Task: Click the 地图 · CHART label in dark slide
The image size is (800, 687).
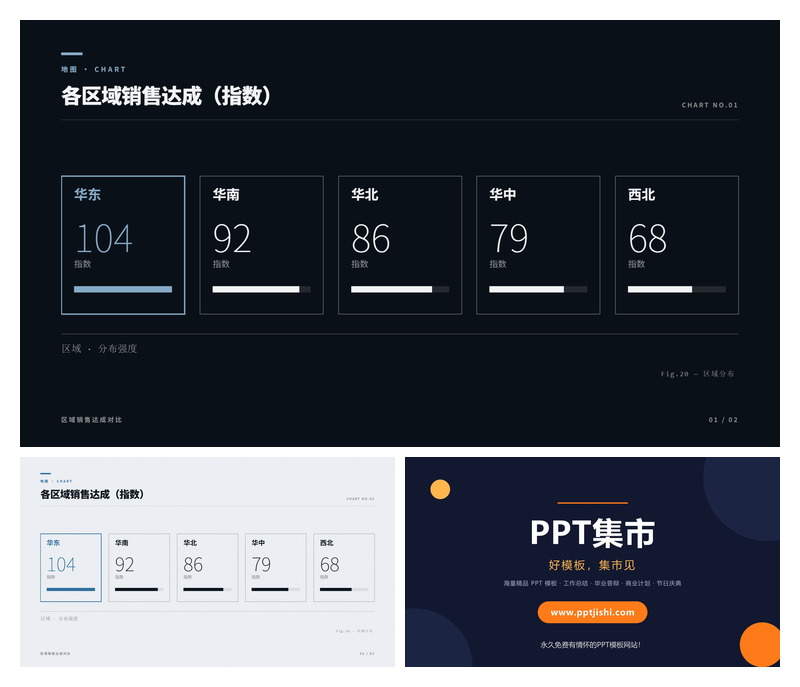Action: (x=93, y=69)
